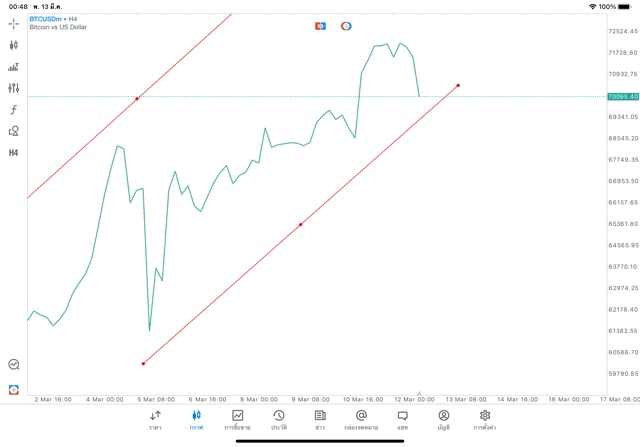640x447 pixels.
Task: Open the ราคา (quotes) tab
Action: (155, 420)
